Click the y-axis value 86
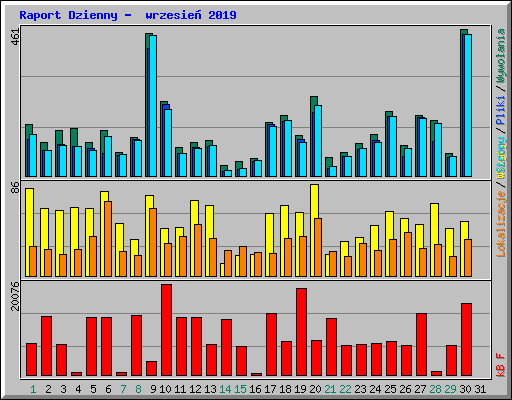 [x=15, y=188]
